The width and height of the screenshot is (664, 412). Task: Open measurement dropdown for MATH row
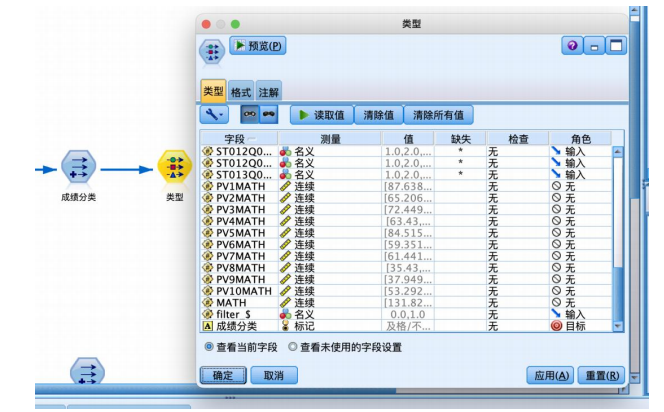pos(330,303)
